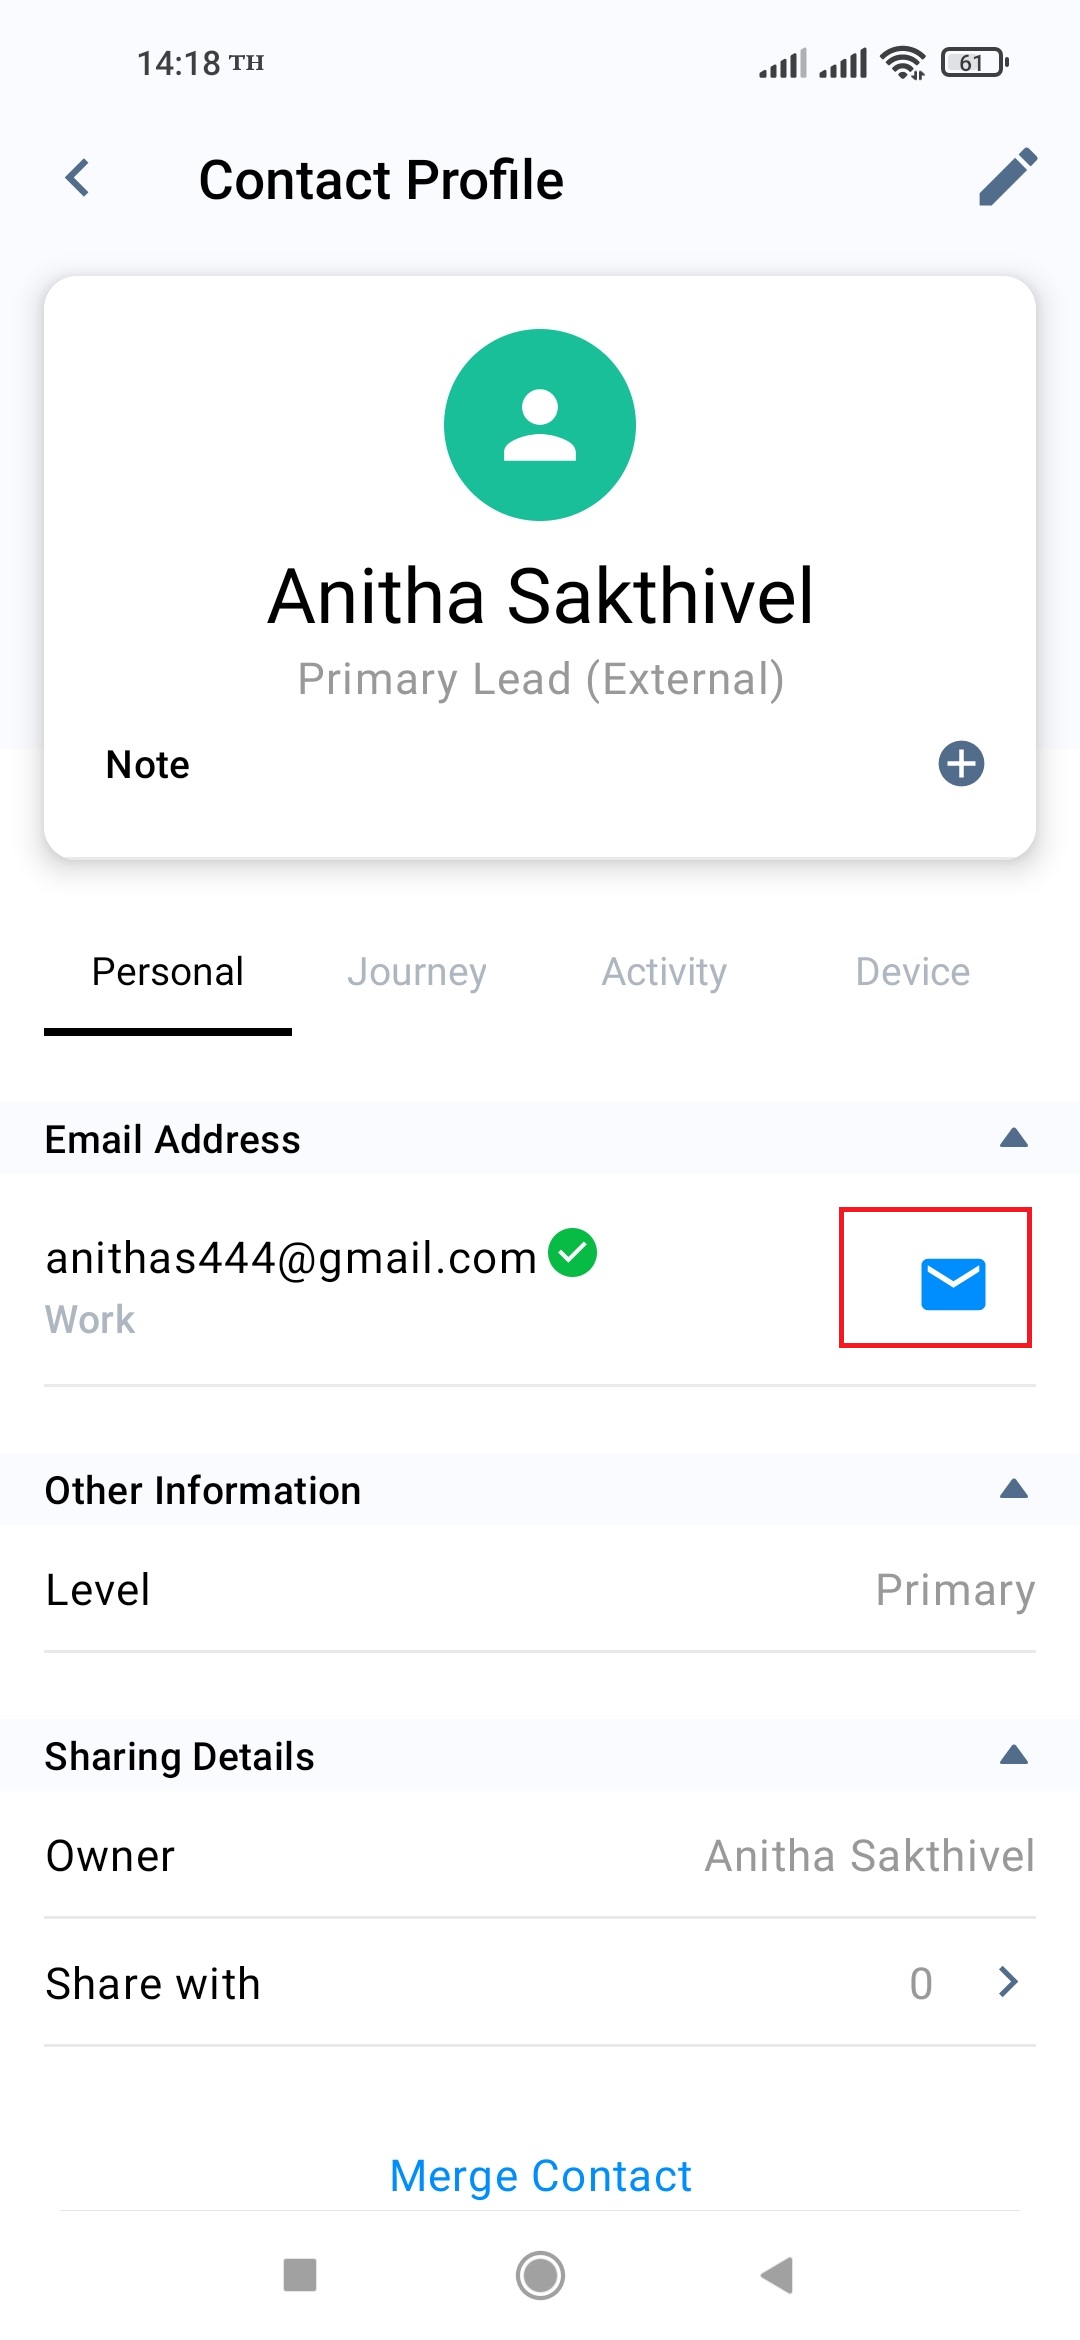1080x2340 pixels.
Task: Tap the Merge Contact link
Action: click(540, 2176)
